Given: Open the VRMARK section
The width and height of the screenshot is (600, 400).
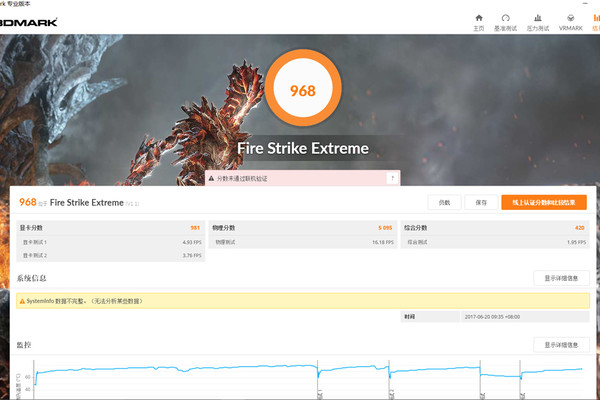Looking at the screenshot, I should point(571,23).
